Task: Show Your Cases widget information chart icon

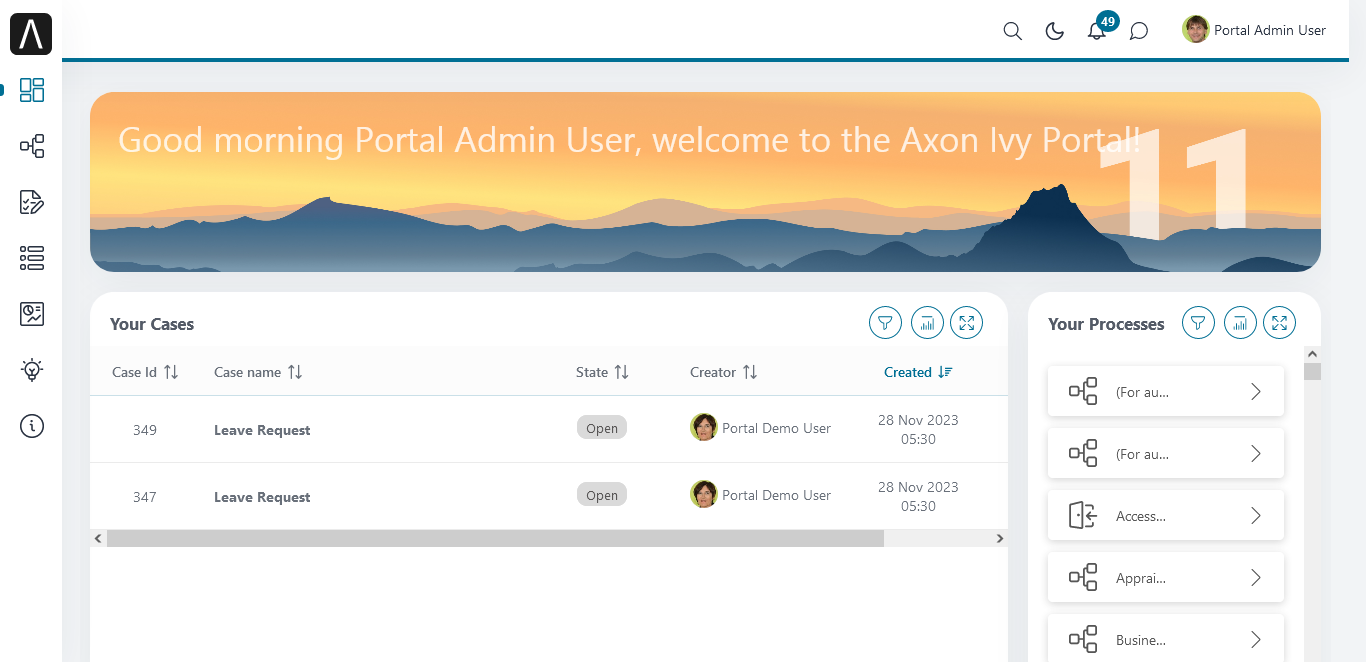Action: point(927,323)
